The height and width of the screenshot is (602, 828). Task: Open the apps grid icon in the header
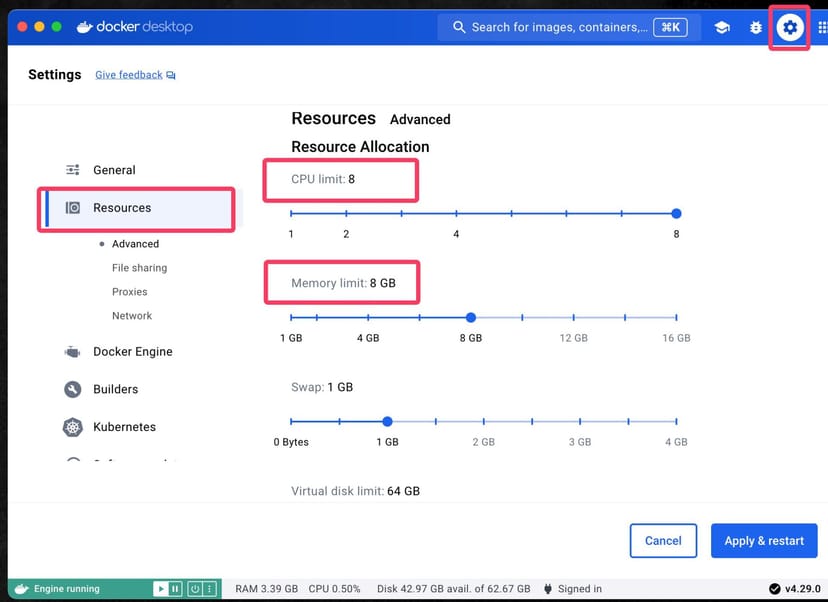[821, 28]
